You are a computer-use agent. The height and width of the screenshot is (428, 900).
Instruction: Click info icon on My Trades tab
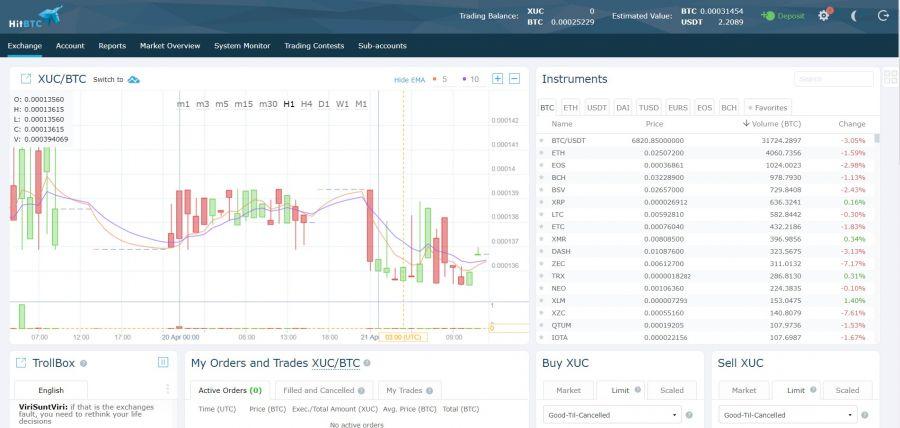click(x=429, y=391)
